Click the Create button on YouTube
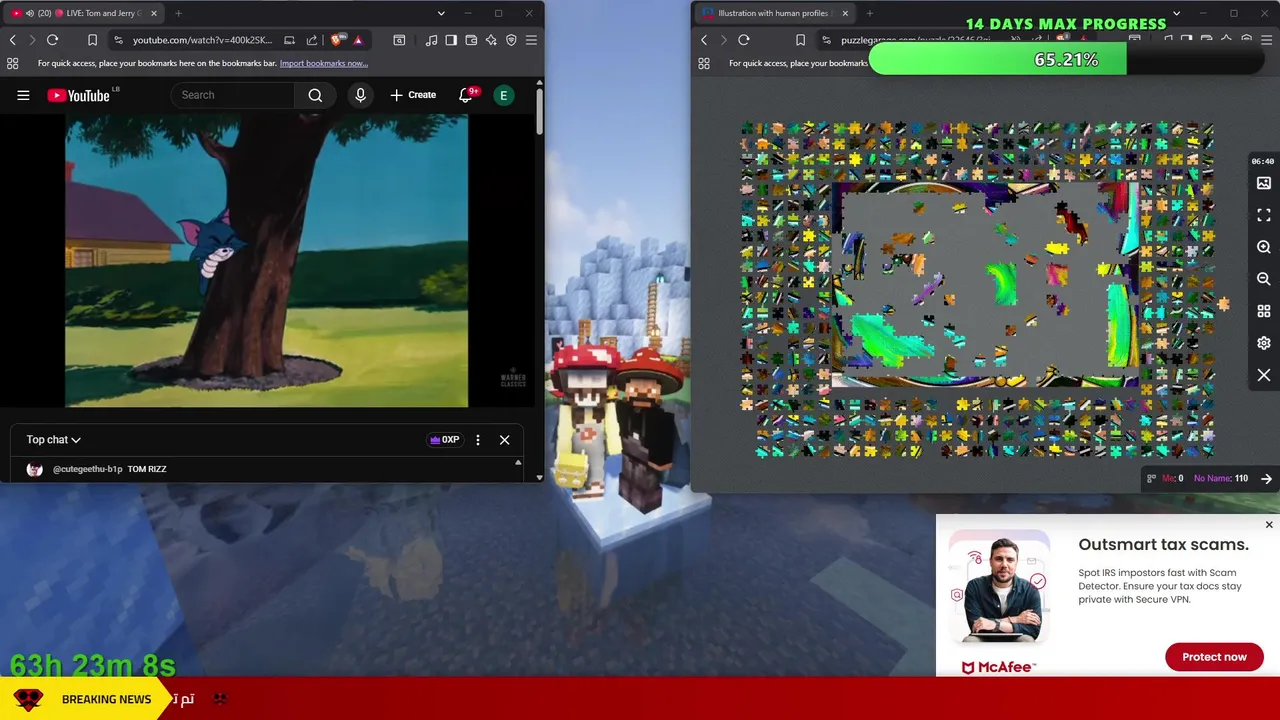1280x720 pixels. (x=413, y=95)
